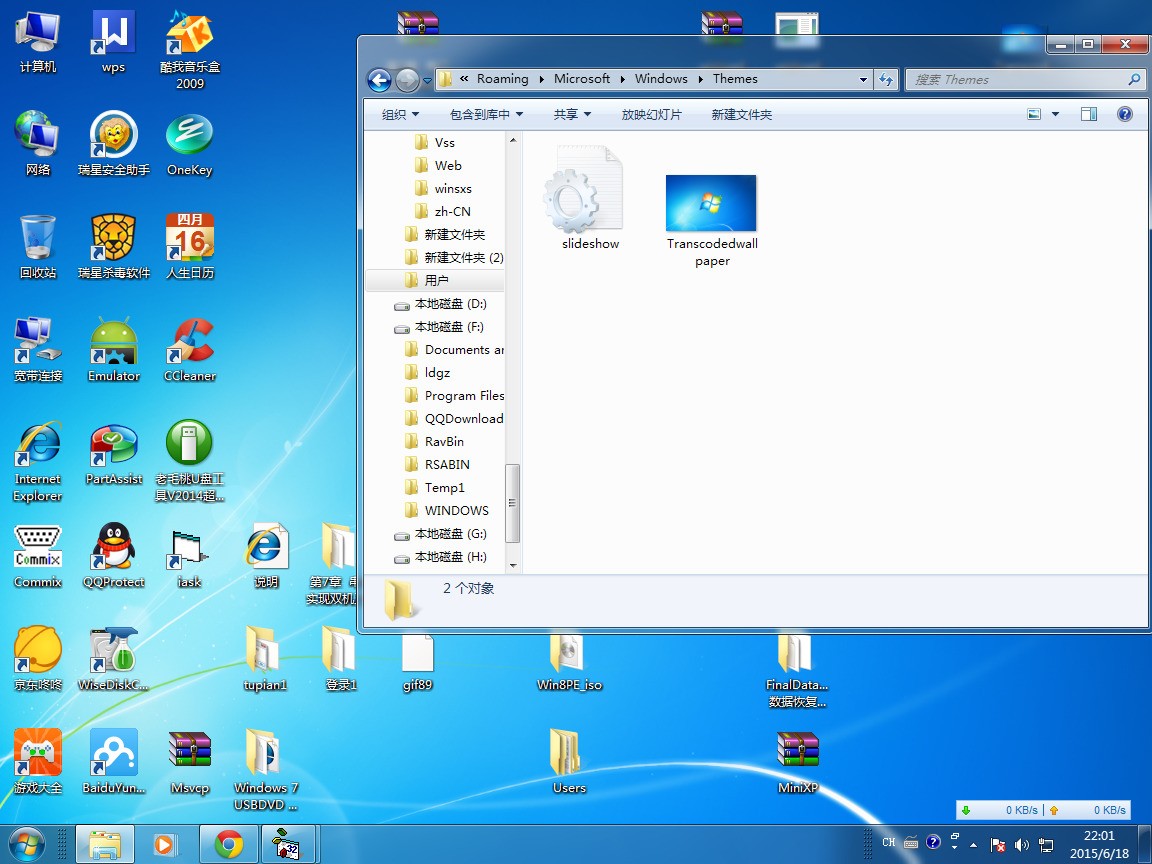This screenshot has height=864, width=1152.
Task: Open the PartAssist desktop shortcut
Action: (x=114, y=453)
